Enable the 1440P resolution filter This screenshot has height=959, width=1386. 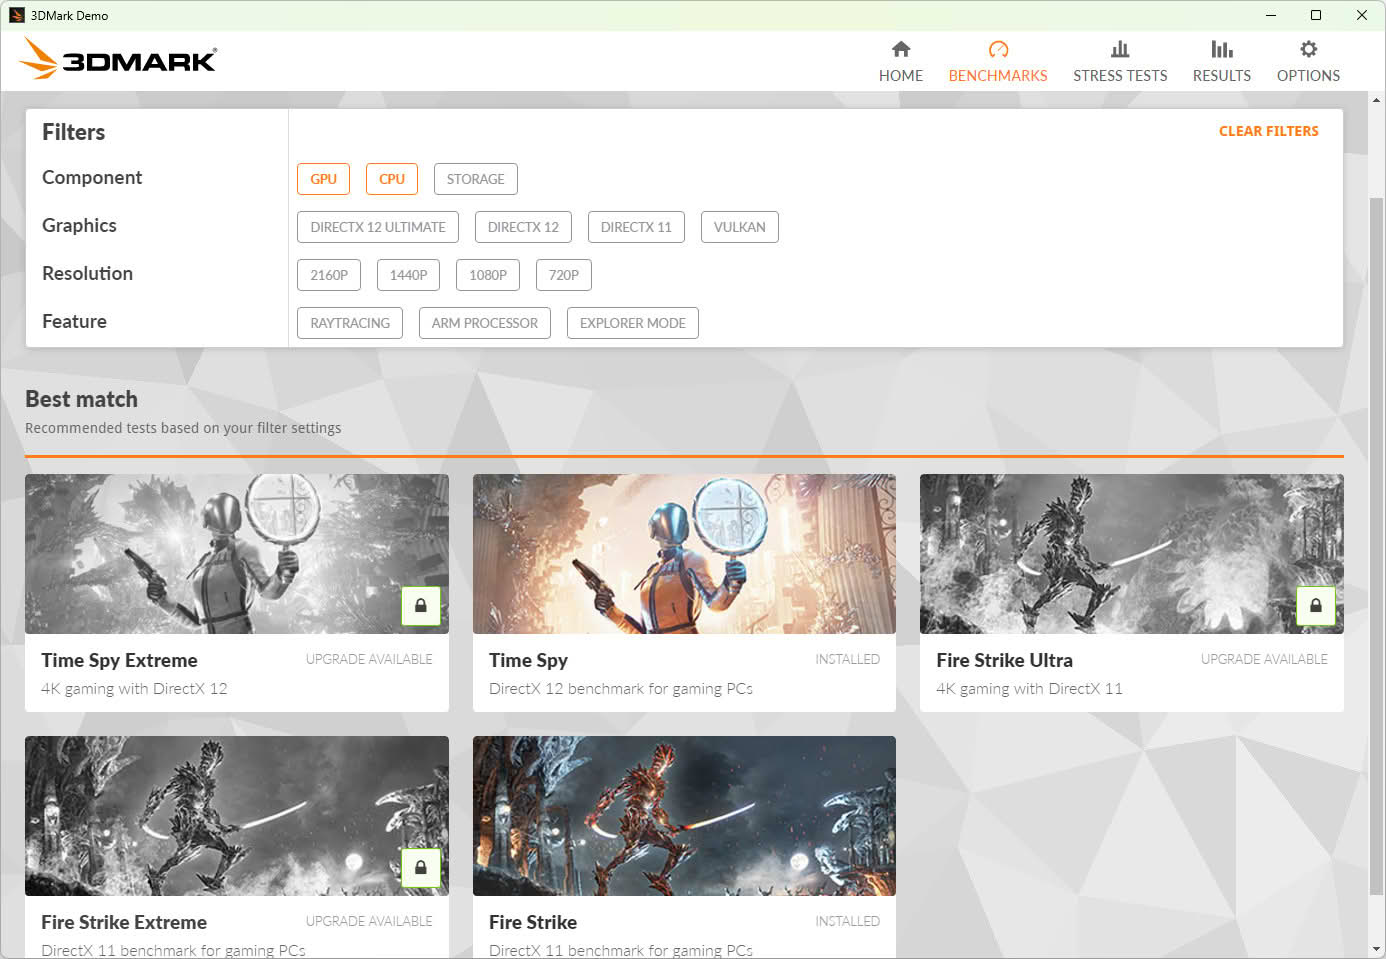[x=409, y=275]
